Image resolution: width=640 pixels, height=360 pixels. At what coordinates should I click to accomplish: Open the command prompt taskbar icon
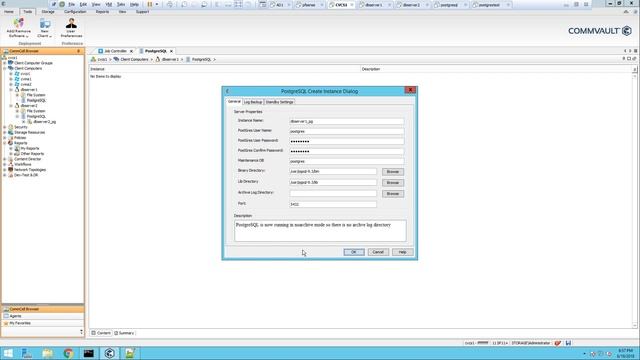[x=89, y=353]
